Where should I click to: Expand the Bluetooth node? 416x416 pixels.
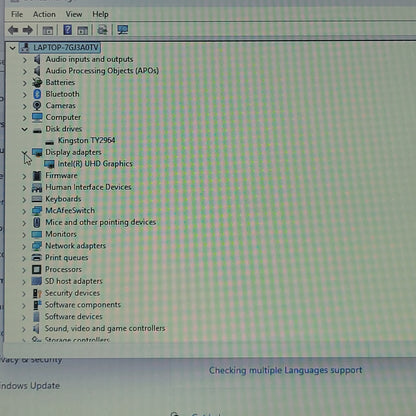tap(25, 95)
